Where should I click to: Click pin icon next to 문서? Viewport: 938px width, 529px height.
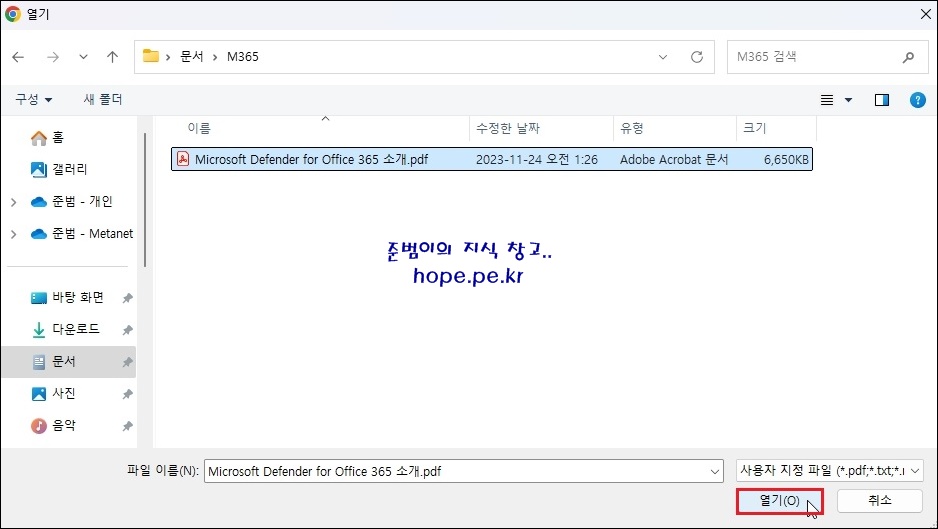pos(127,362)
